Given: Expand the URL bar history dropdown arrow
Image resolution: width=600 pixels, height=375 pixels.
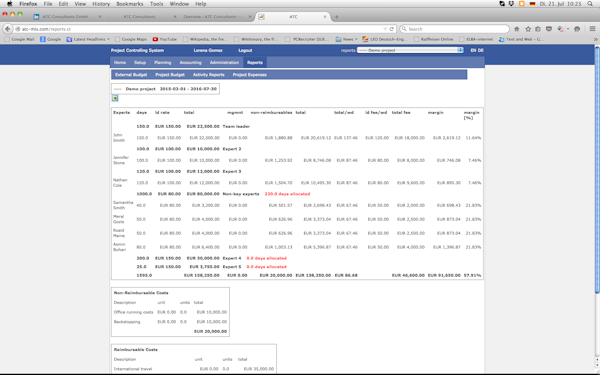Looking at the screenshot, I should (x=385, y=29).
